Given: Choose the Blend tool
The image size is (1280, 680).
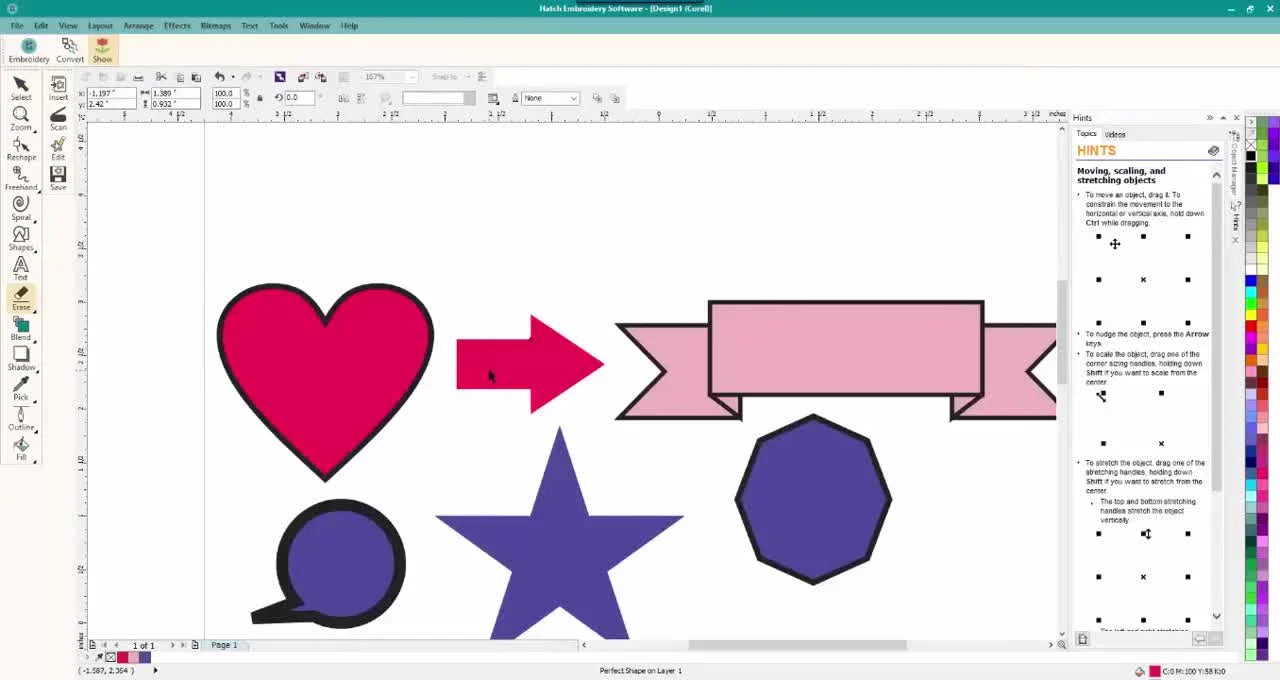Looking at the screenshot, I should click(x=21, y=329).
